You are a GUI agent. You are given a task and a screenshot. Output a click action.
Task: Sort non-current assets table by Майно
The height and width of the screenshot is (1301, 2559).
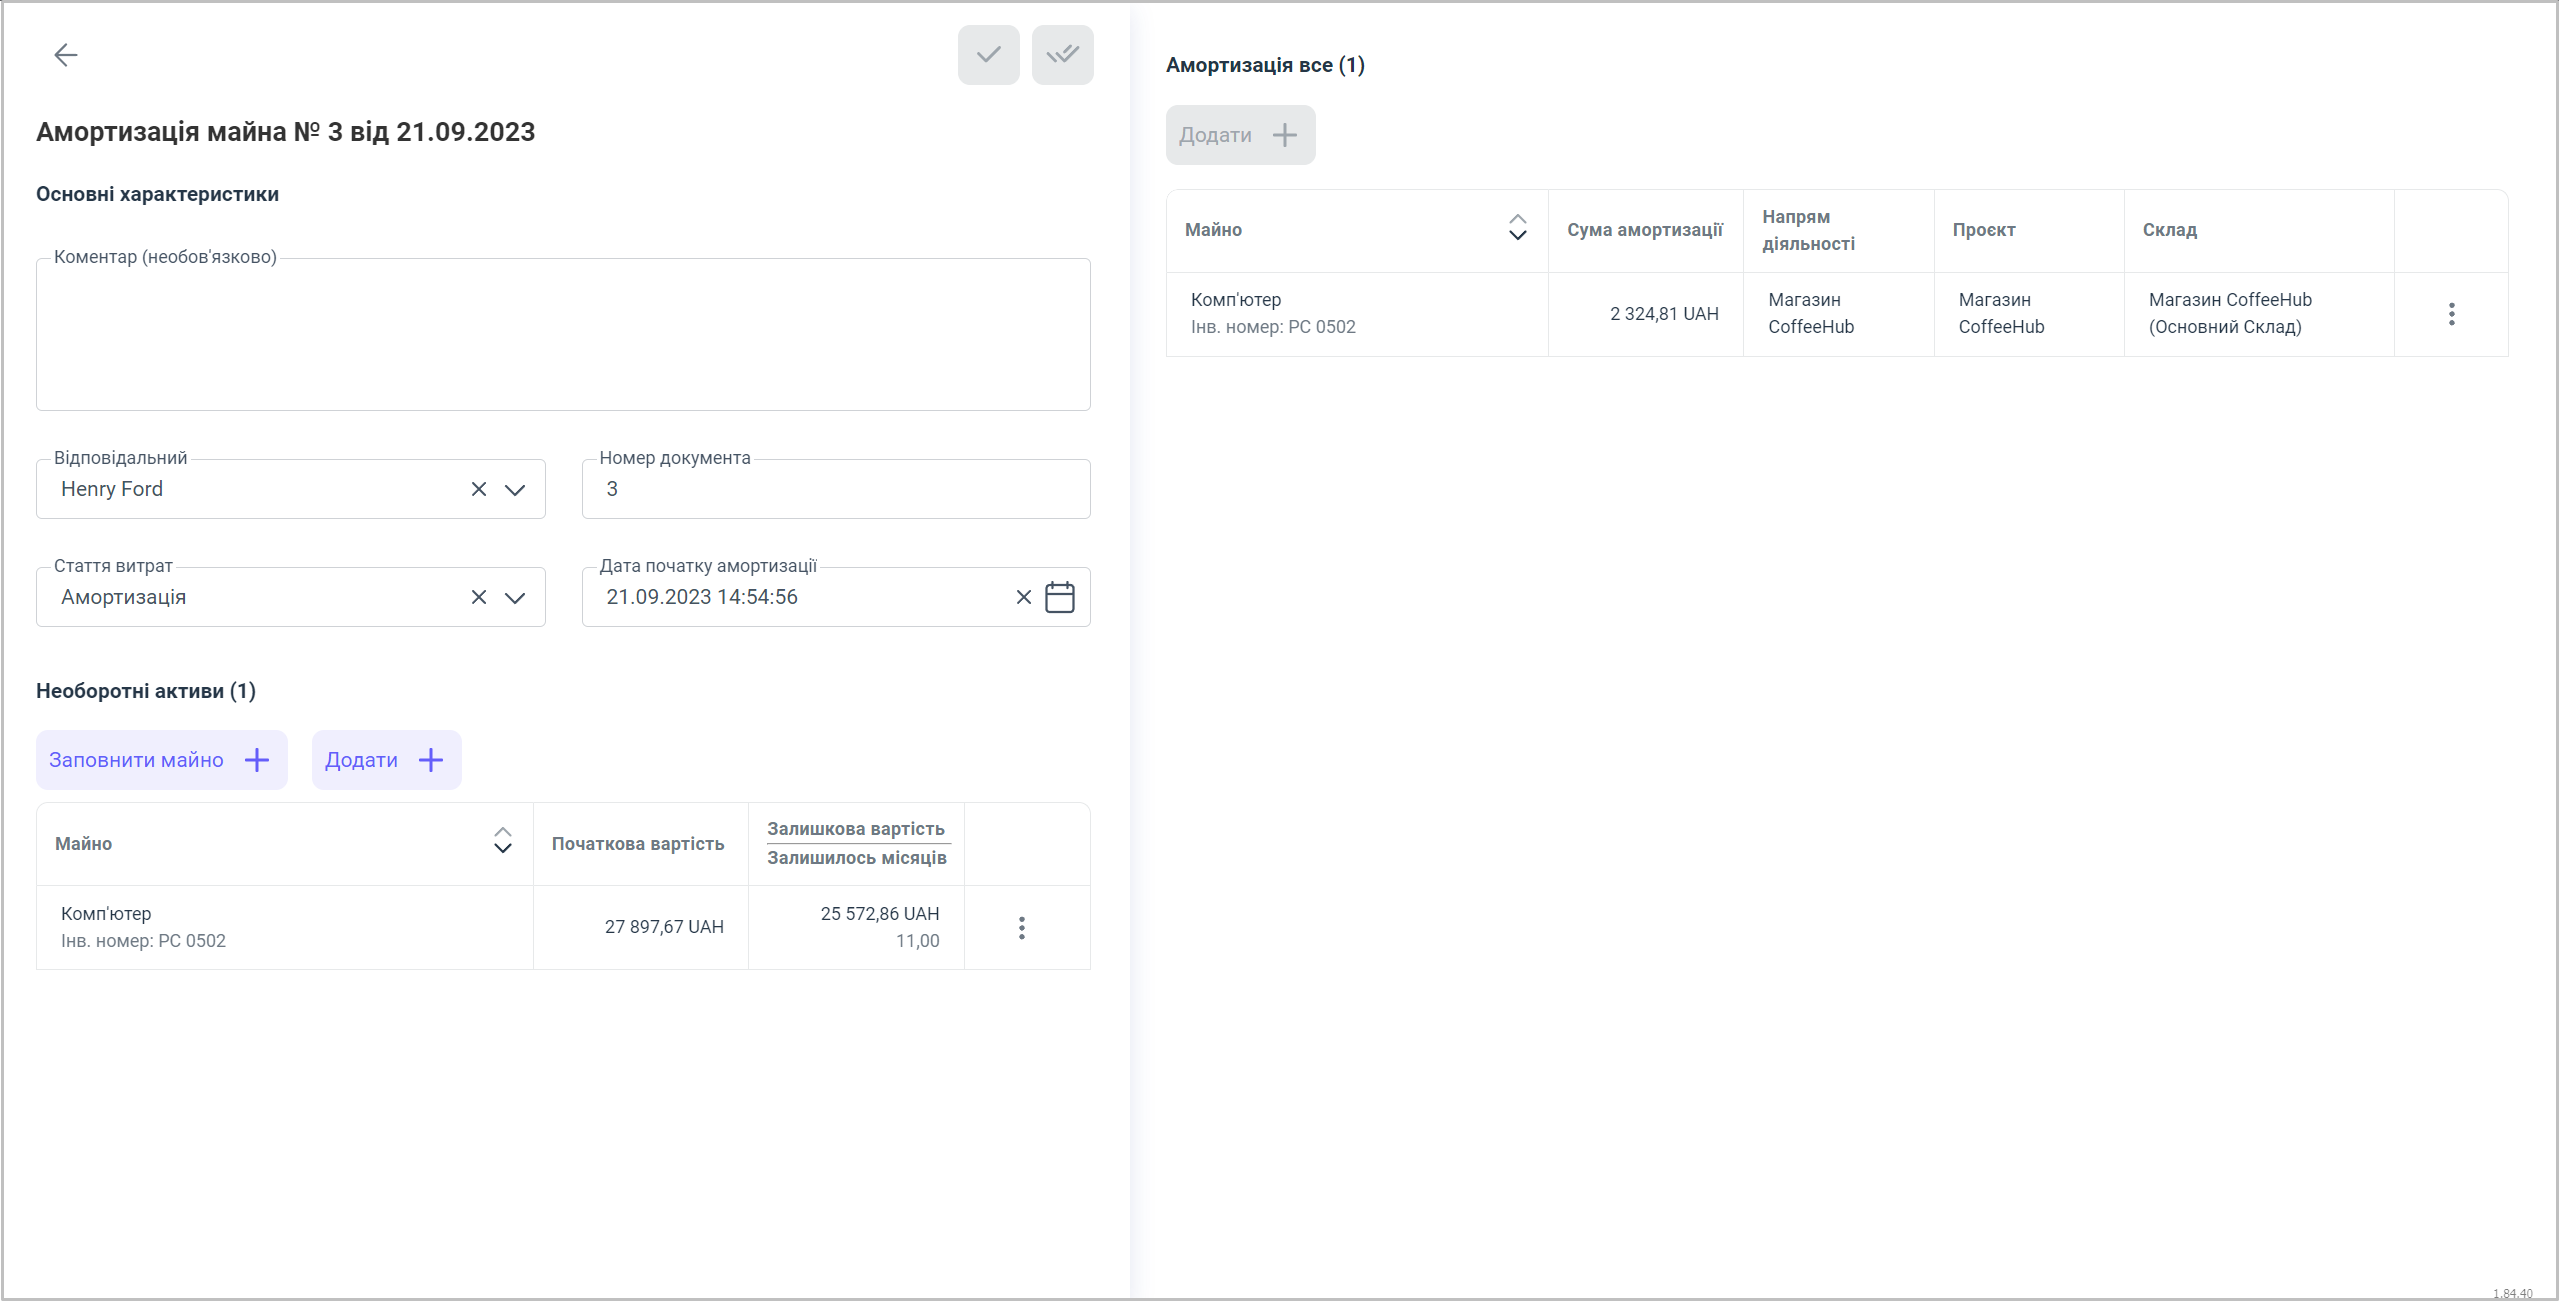[503, 842]
